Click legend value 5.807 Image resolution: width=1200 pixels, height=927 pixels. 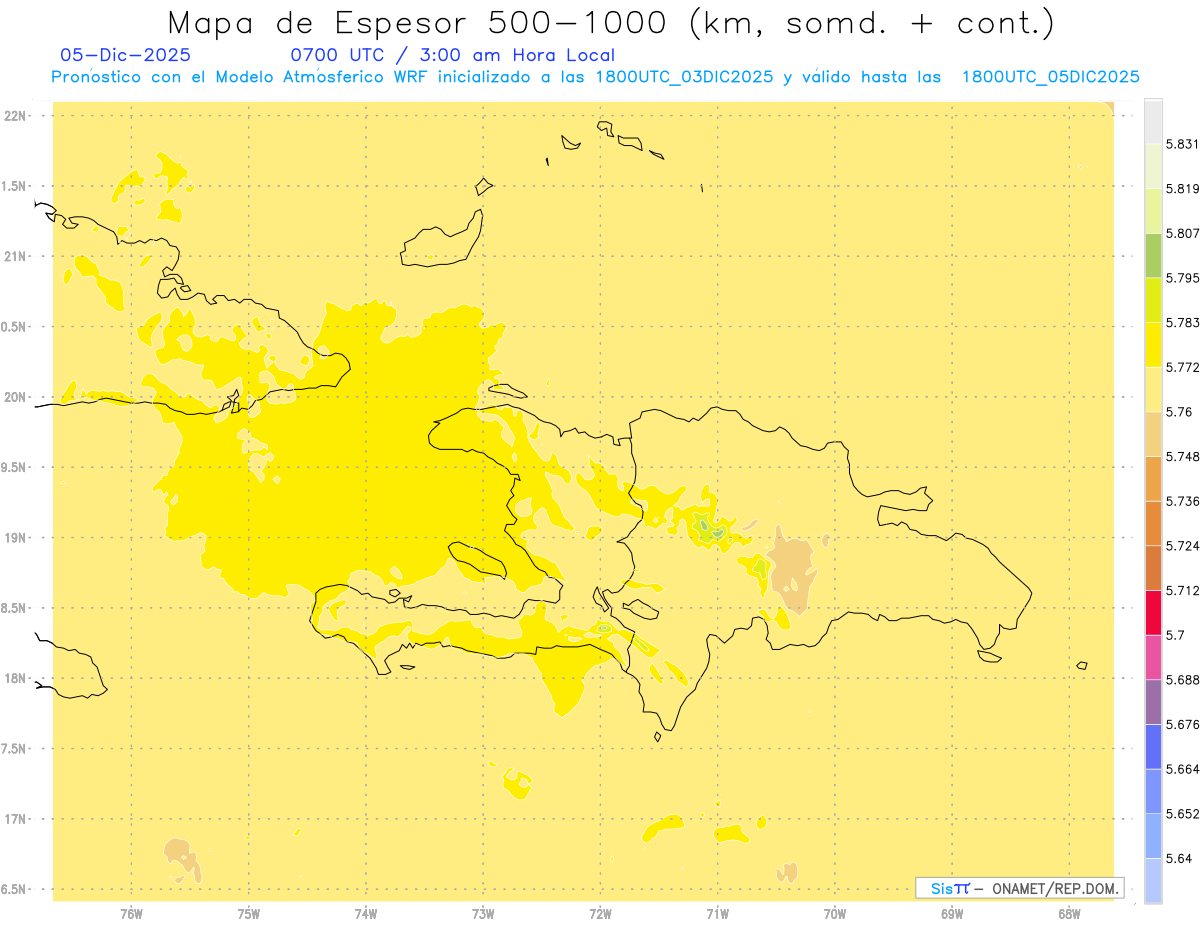[1182, 233]
